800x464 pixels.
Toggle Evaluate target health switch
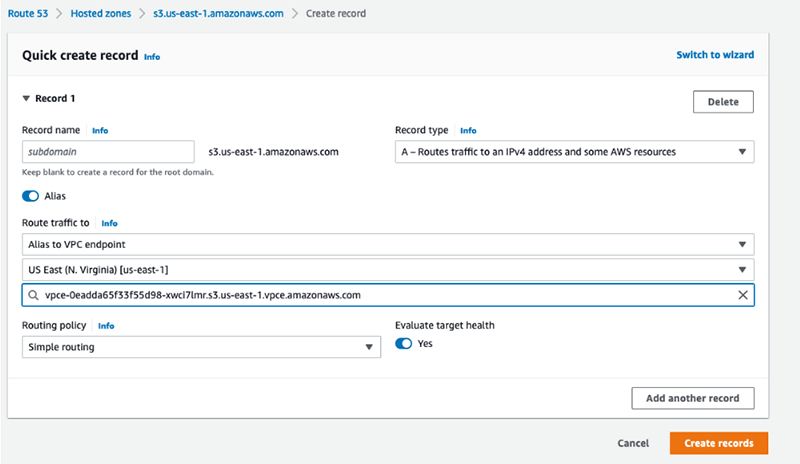(x=404, y=344)
